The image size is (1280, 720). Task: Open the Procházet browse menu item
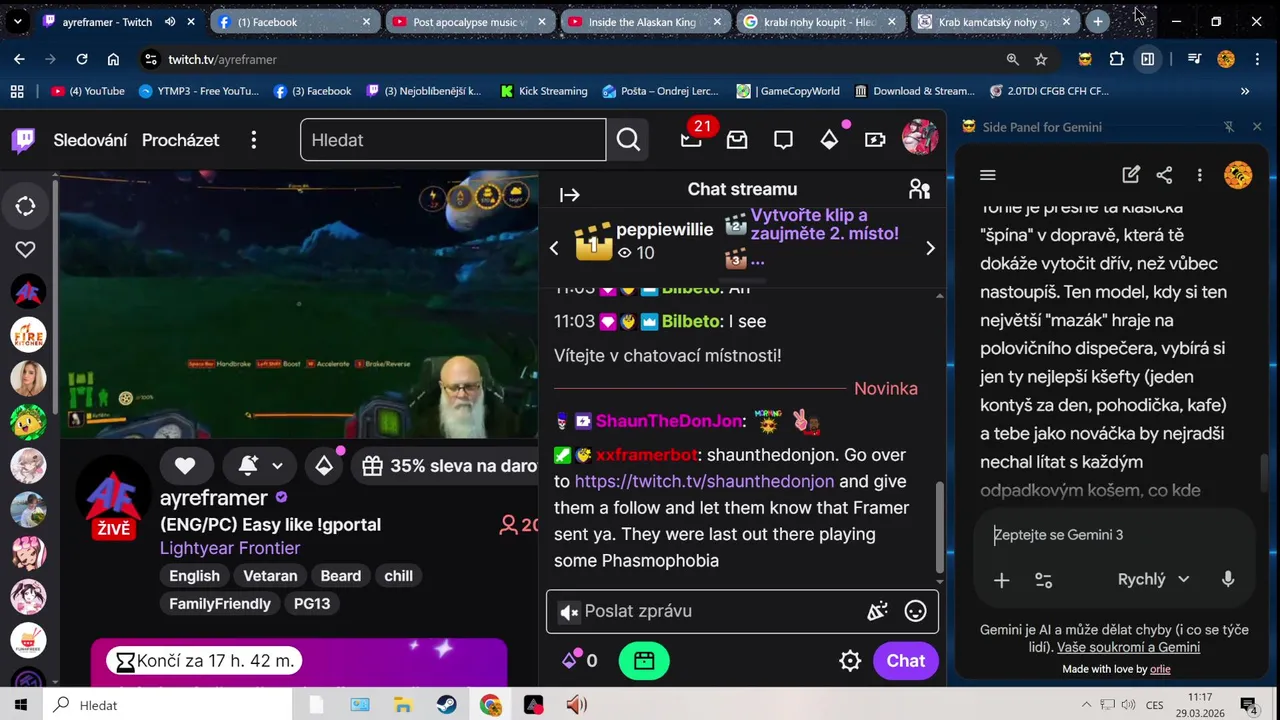(180, 140)
